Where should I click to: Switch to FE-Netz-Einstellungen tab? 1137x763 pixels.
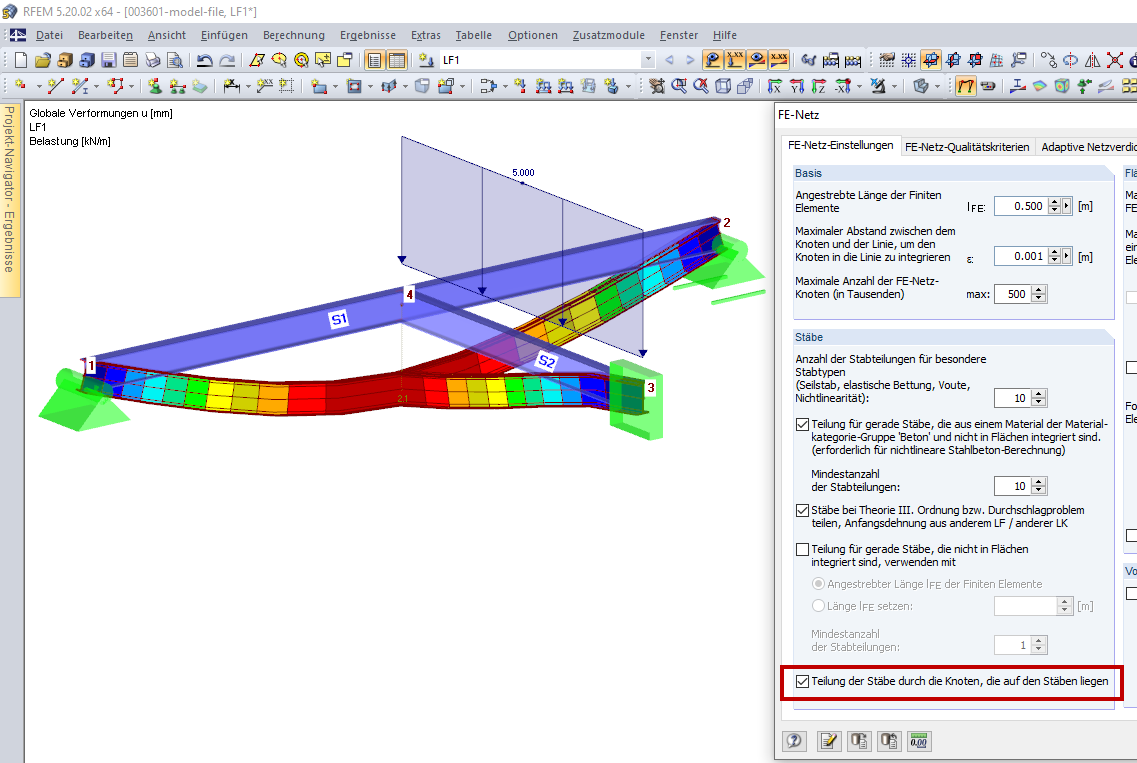point(840,145)
